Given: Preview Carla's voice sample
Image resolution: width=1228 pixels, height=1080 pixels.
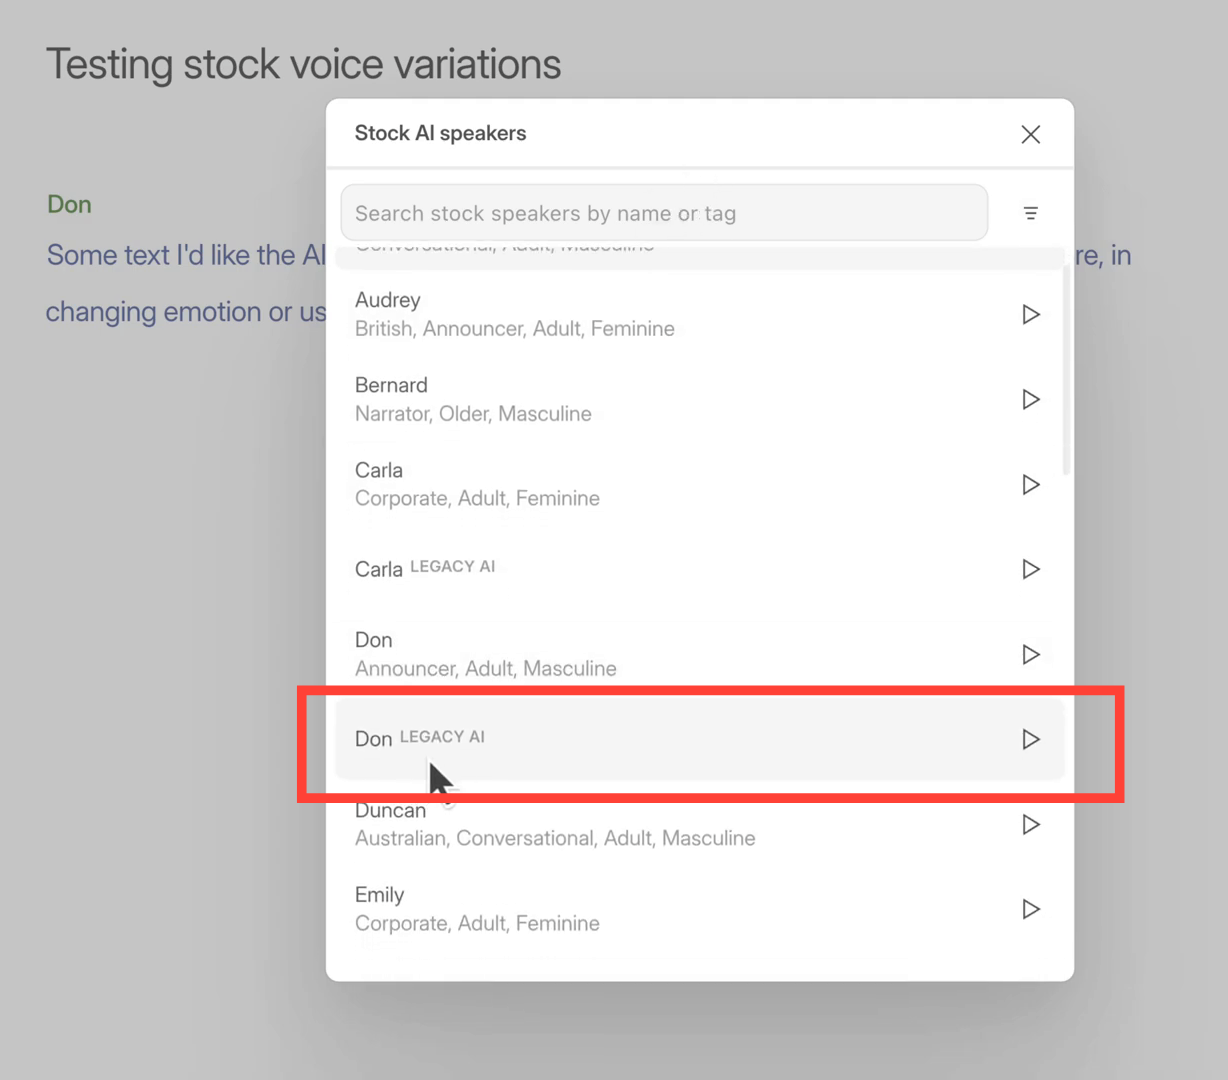Looking at the screenshot, I should [1031, 484].
